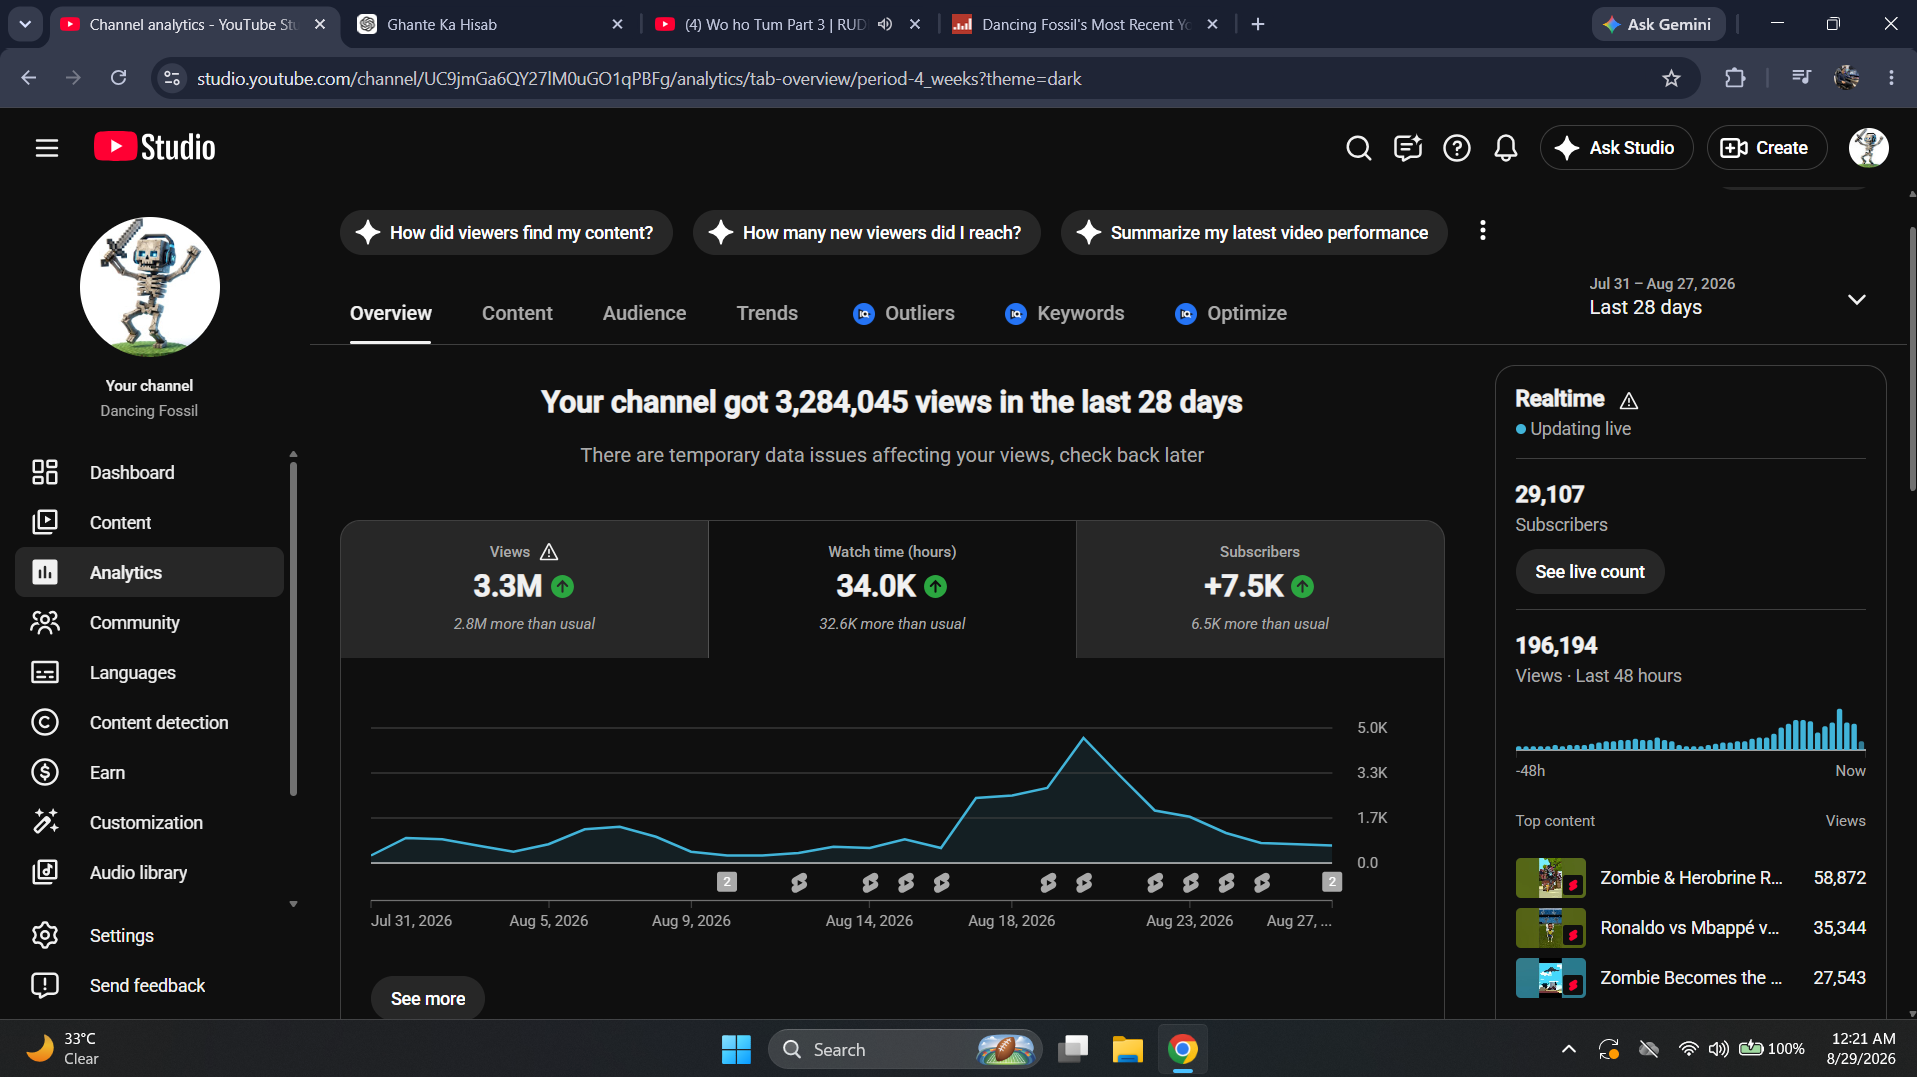Open the comments/feedback message icon in header
This screenshot has width=1917, height=1077.
(1408, 148)
